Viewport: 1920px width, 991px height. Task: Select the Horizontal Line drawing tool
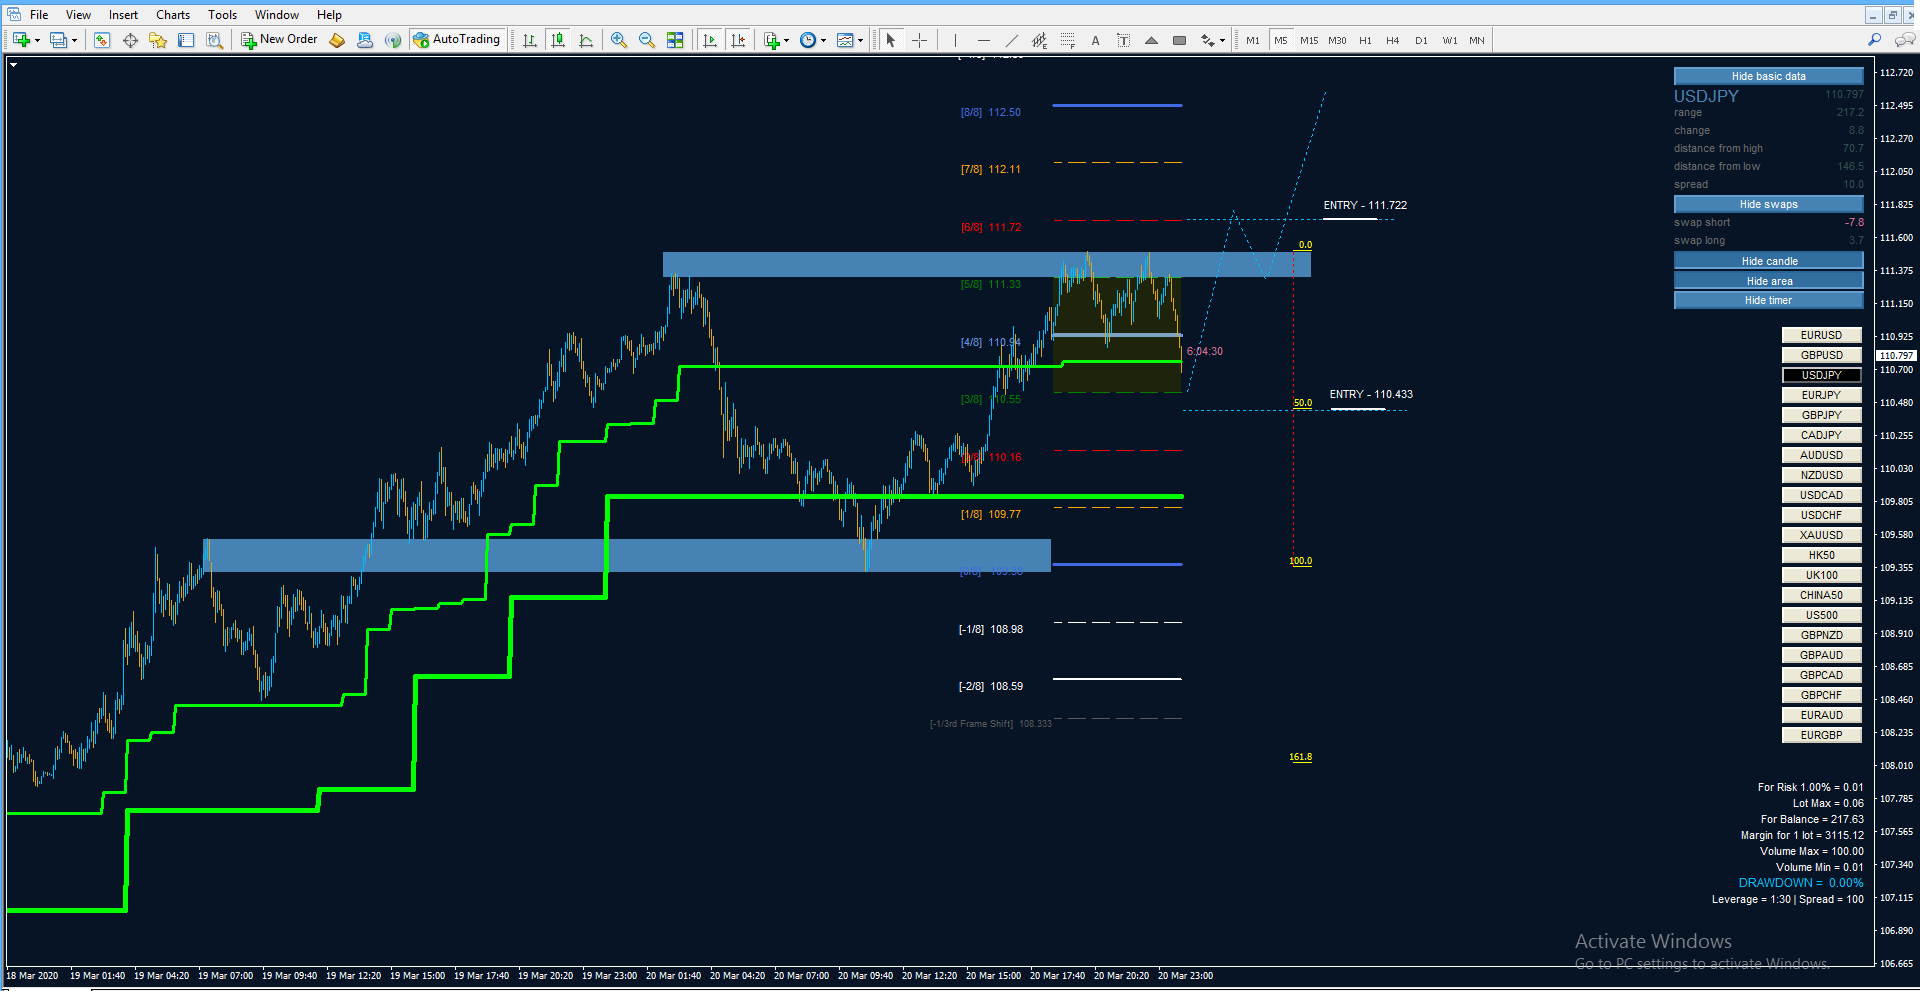(983, 40)
